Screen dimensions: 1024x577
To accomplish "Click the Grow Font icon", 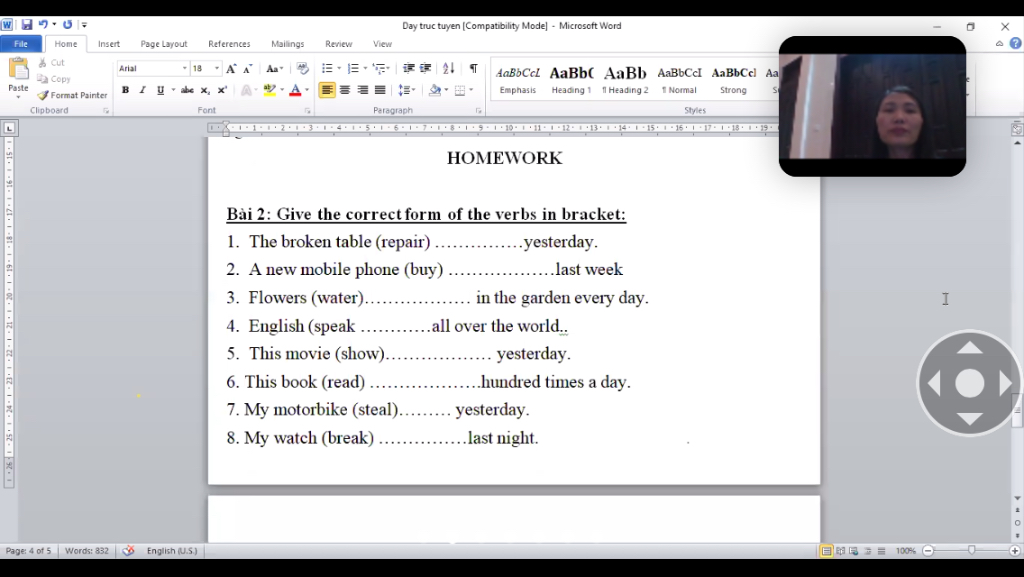I will point(231,69).
